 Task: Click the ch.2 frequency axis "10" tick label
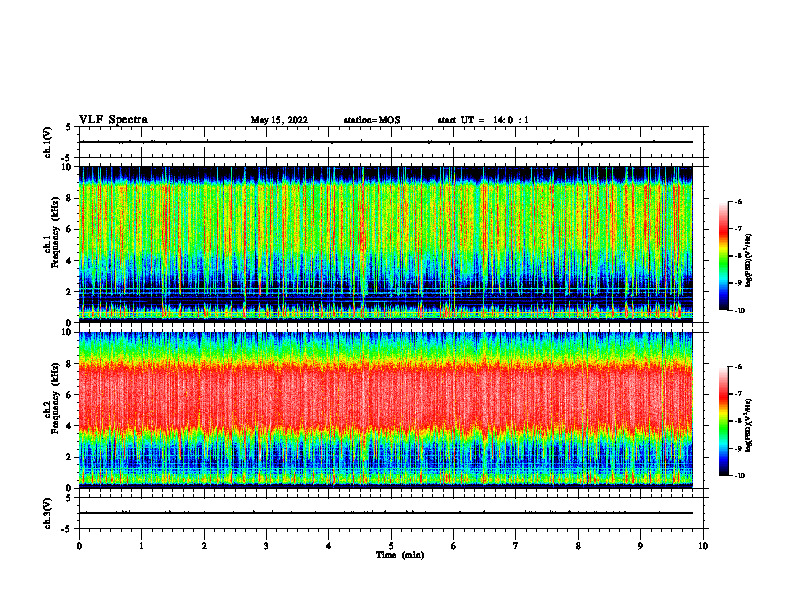[67, 332]
